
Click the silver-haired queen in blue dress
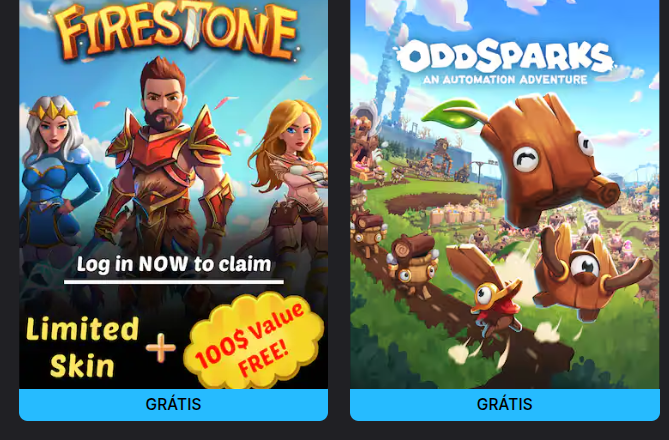click(x=55, y=179)
